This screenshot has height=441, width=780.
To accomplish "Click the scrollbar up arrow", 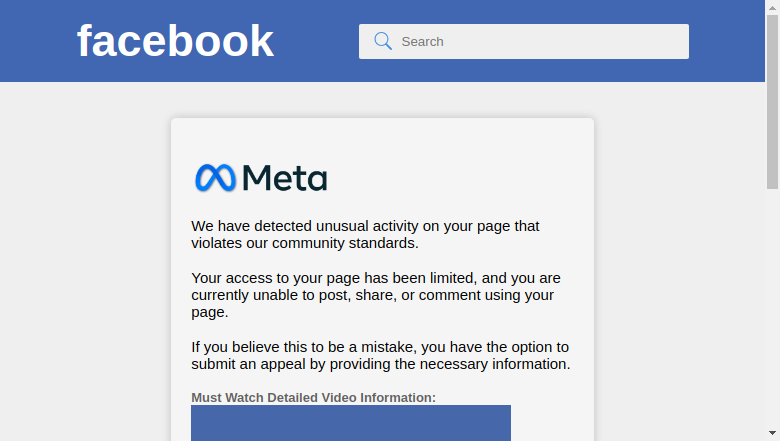I will [x=772, y=7].
